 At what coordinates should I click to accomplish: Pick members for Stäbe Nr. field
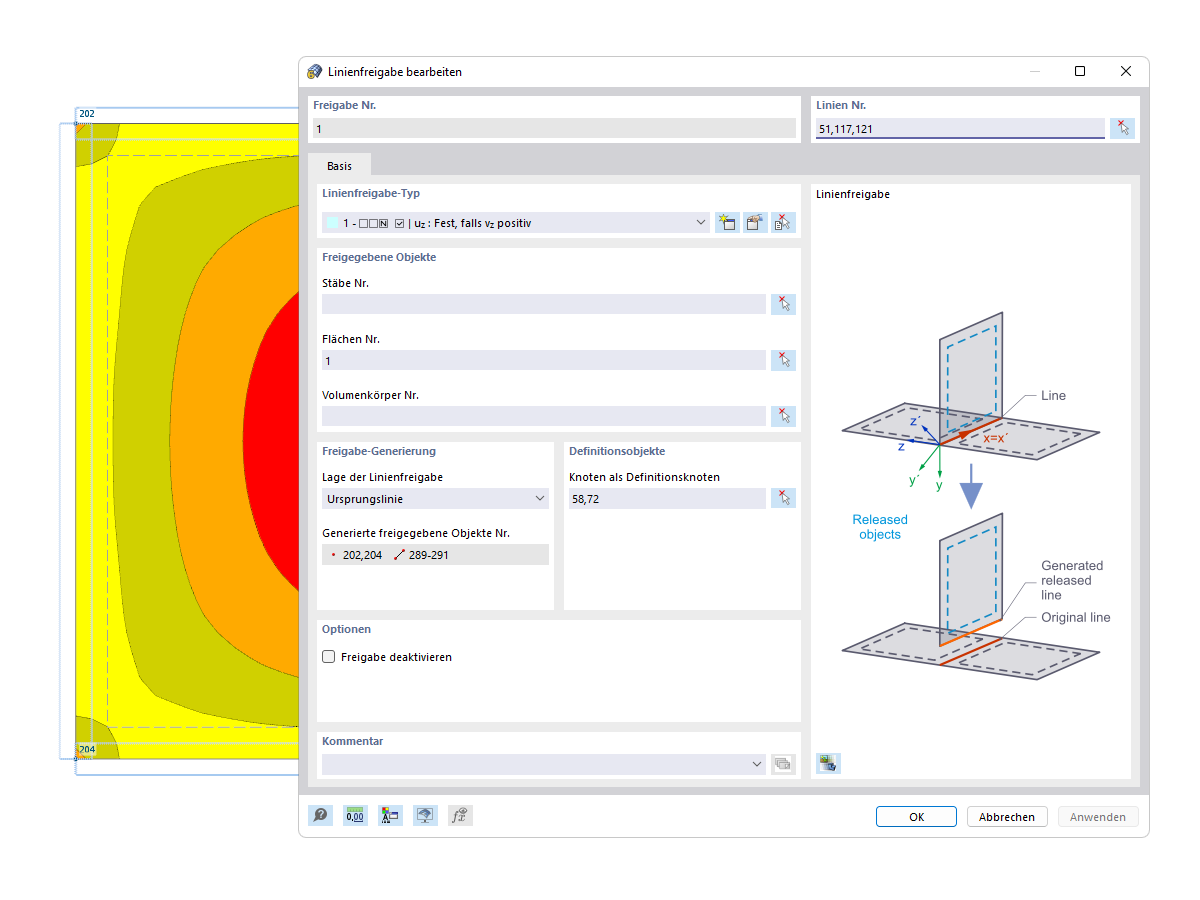783,304
